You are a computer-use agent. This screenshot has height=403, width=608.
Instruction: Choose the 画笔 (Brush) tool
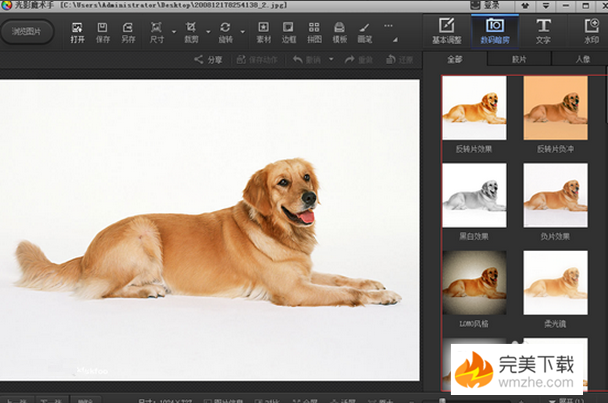(364, 32)
